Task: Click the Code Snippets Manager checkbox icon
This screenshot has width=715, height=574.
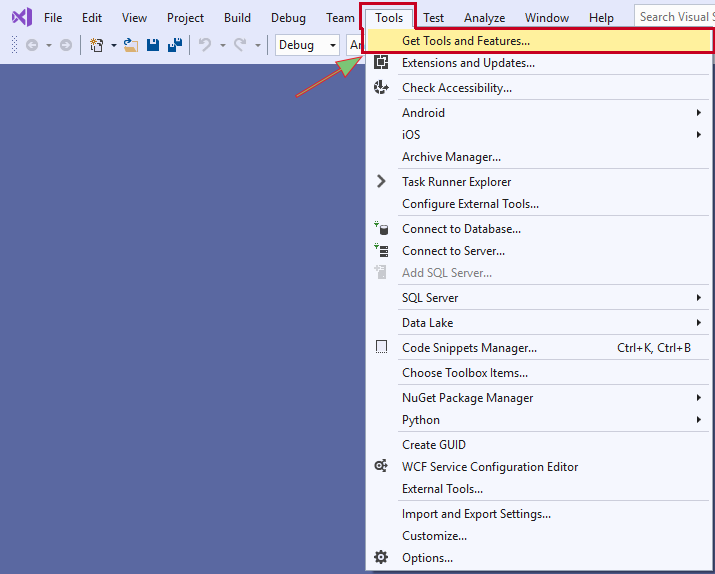Action: (x=381, y=348)
